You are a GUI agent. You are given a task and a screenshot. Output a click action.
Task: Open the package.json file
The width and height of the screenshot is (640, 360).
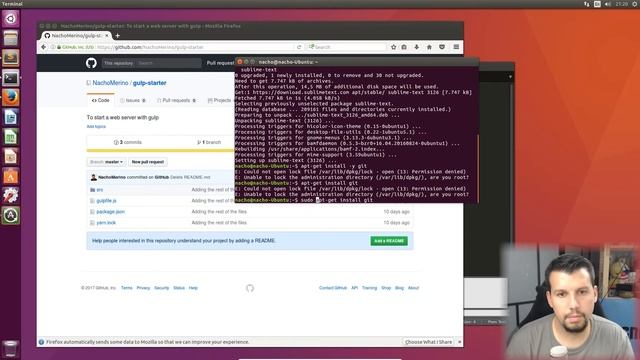click(111, 212)
